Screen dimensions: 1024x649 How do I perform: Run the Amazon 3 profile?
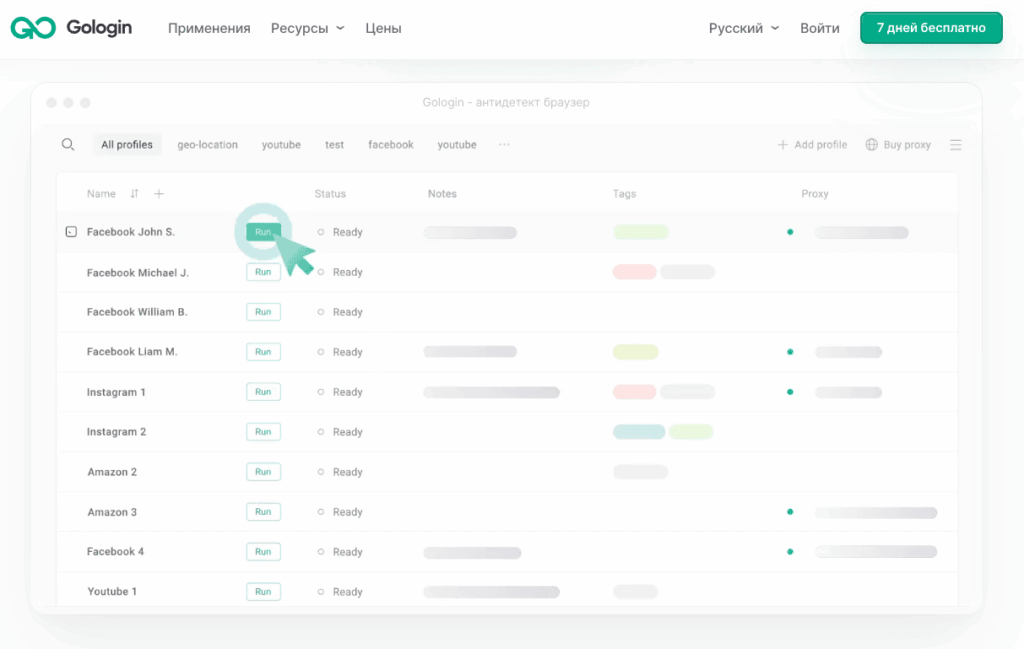[x=263, y=512]
